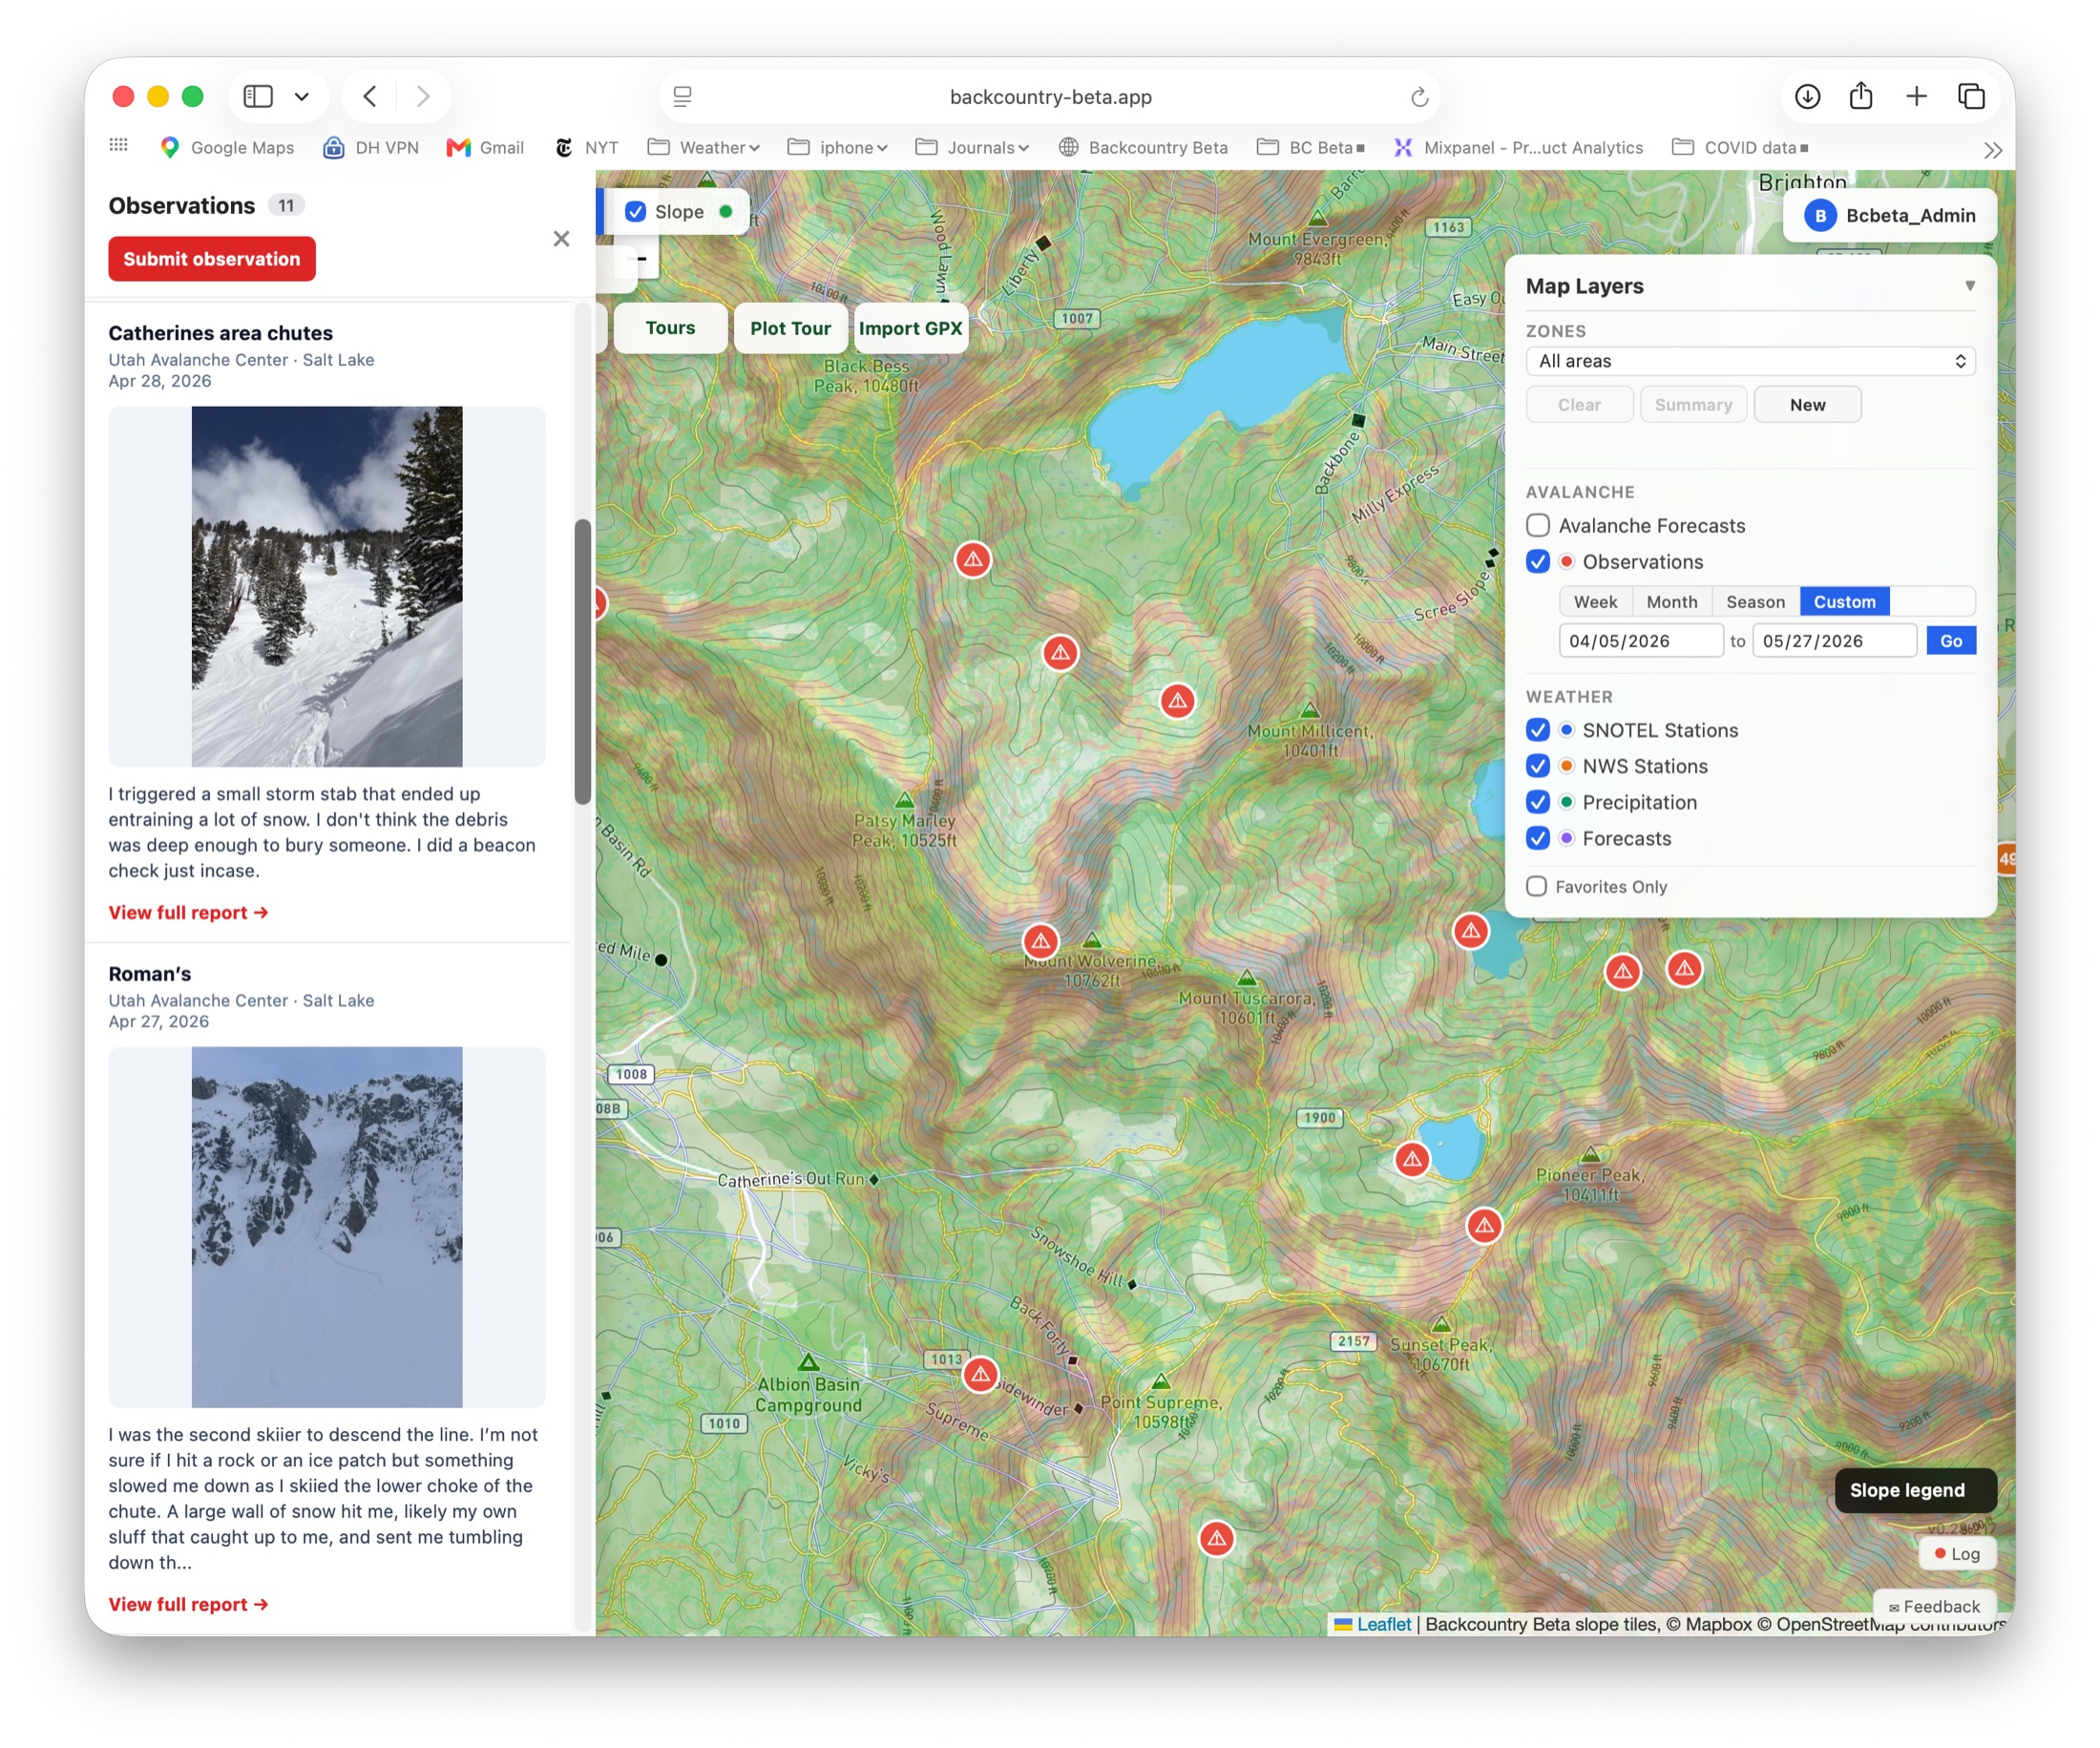
Task: Collapse the Map Layers panel triangle
Action: click(1969, 286)
